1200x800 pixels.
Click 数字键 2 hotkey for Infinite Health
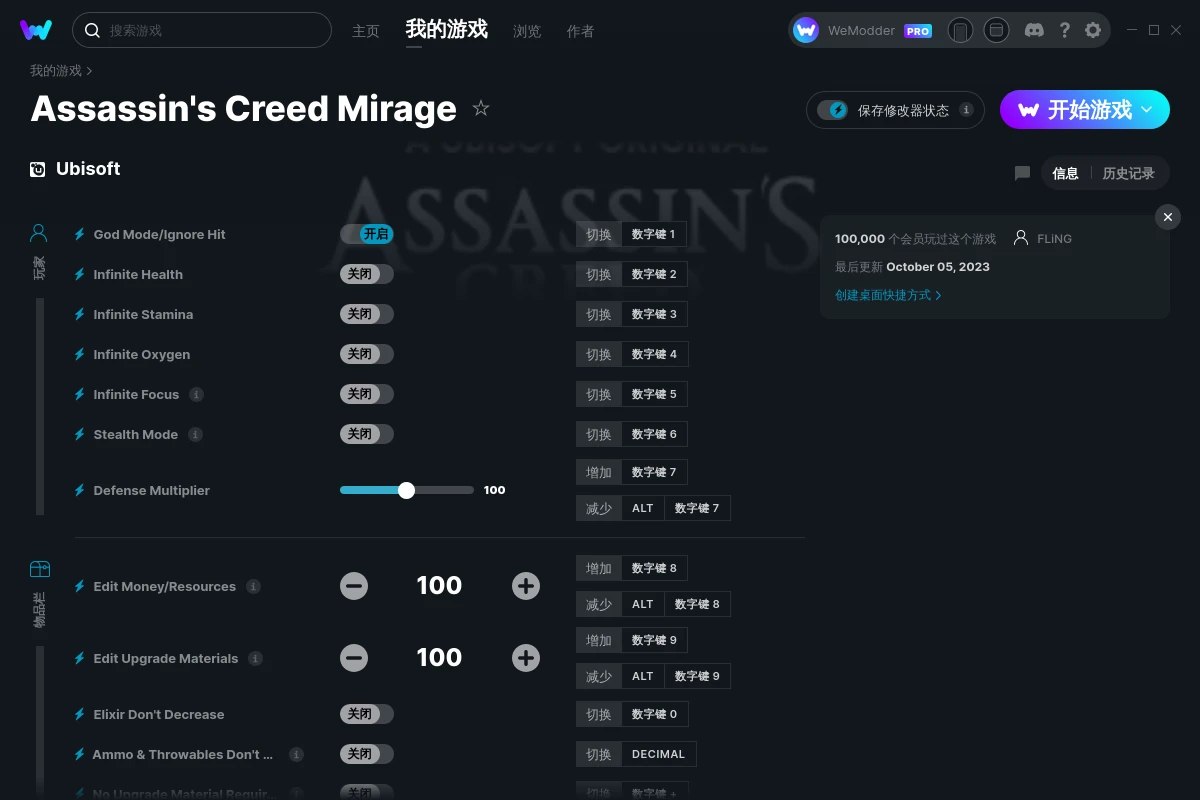(x=654, y=274)
